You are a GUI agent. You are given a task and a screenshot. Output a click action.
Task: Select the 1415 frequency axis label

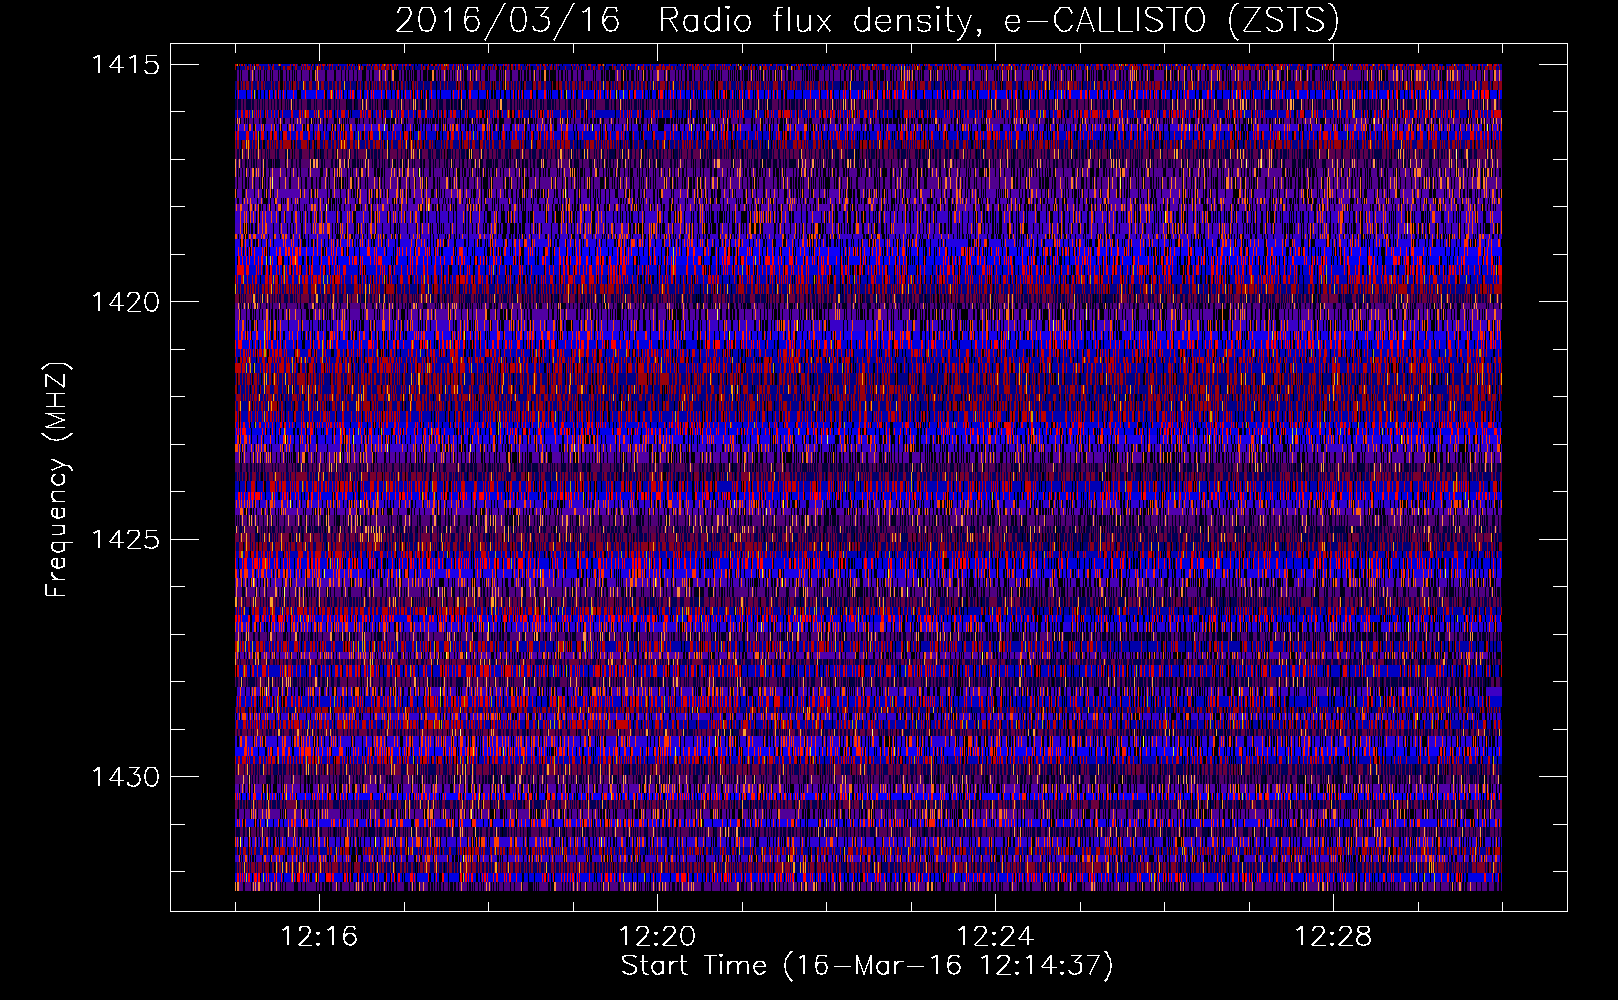125,65
